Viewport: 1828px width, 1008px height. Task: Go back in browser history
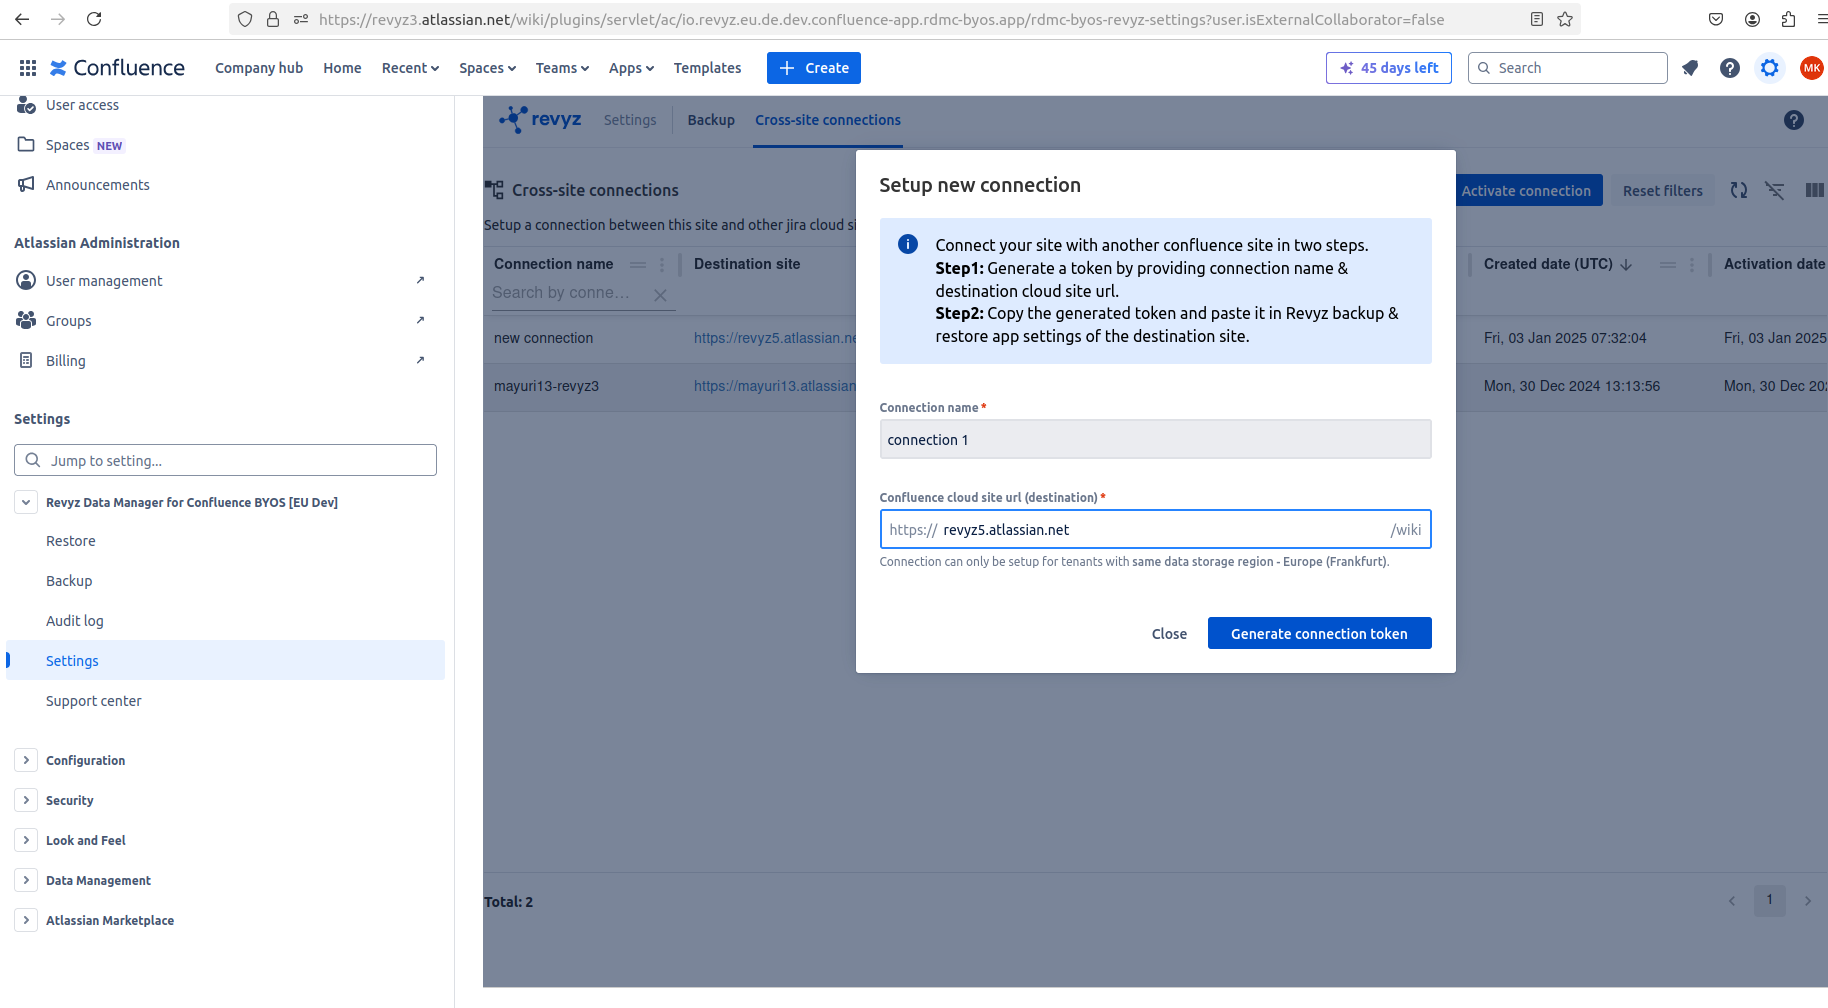pyautogui.click(x=22, y=19)
